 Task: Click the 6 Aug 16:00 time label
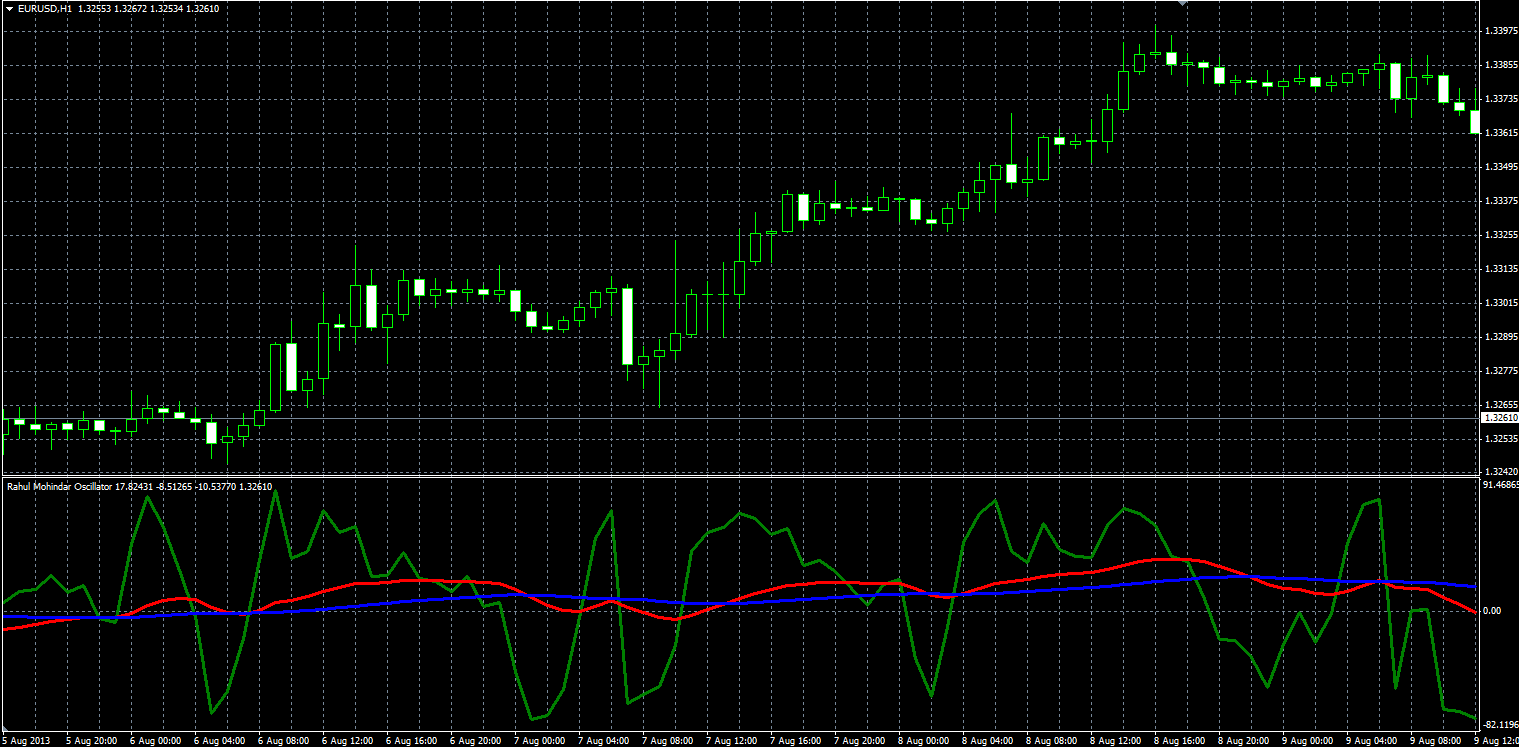tap(412, 741)
